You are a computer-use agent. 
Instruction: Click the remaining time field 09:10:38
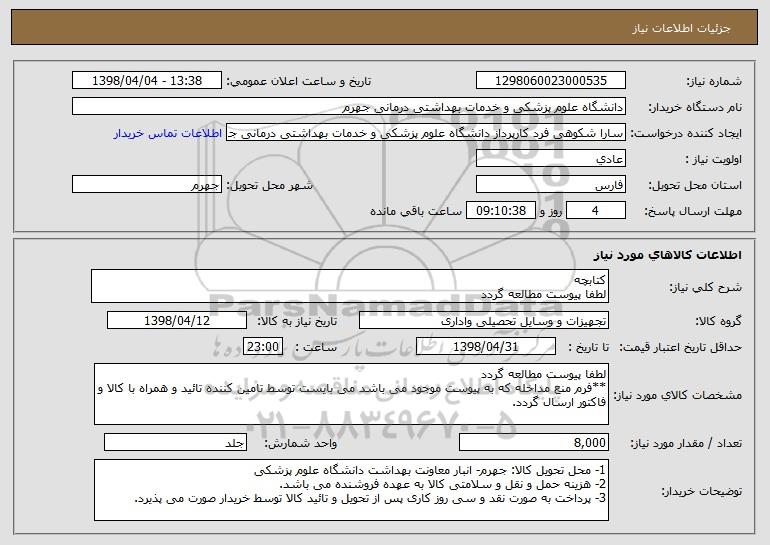[x=500, y=211]
